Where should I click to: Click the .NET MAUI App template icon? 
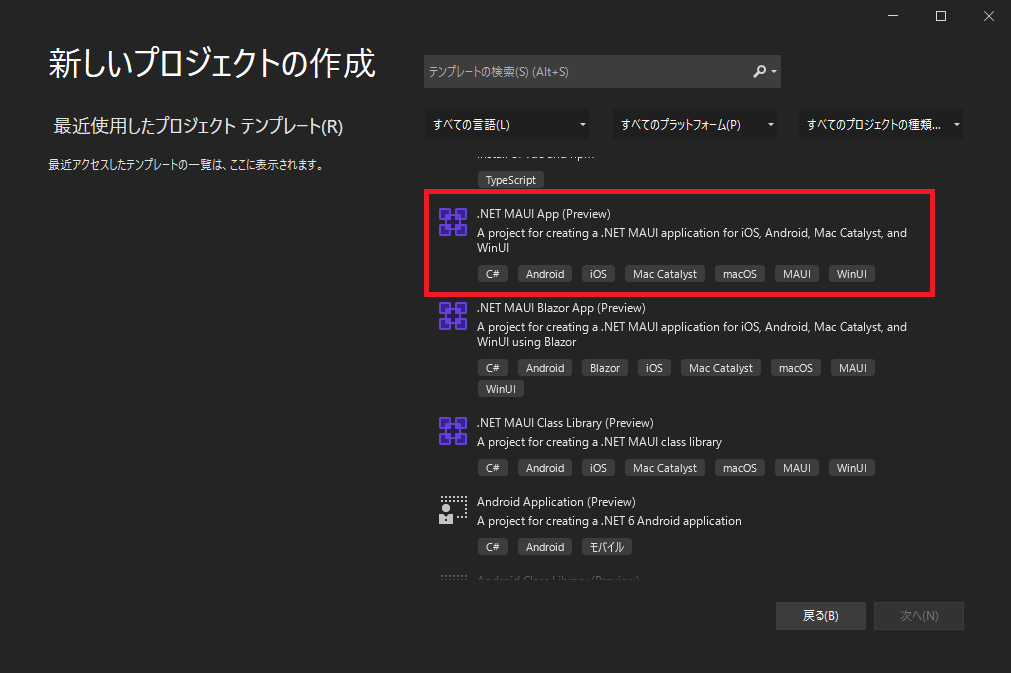coord(453,222)
